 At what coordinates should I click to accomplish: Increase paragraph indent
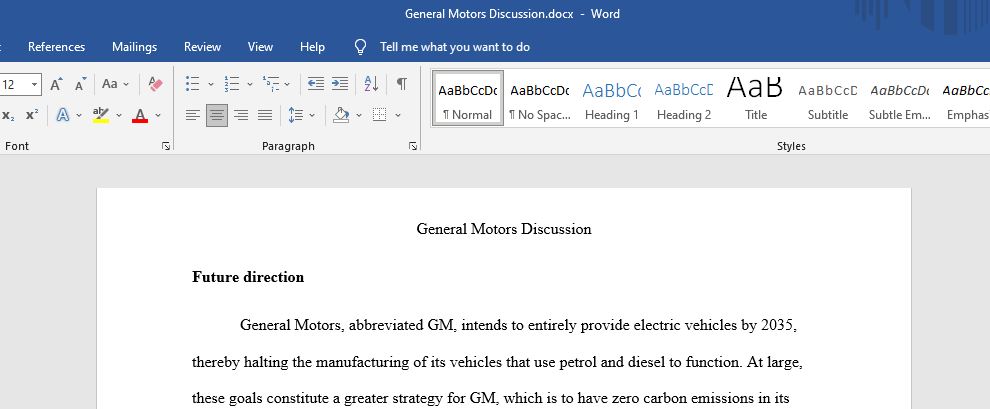coord(340,84)
